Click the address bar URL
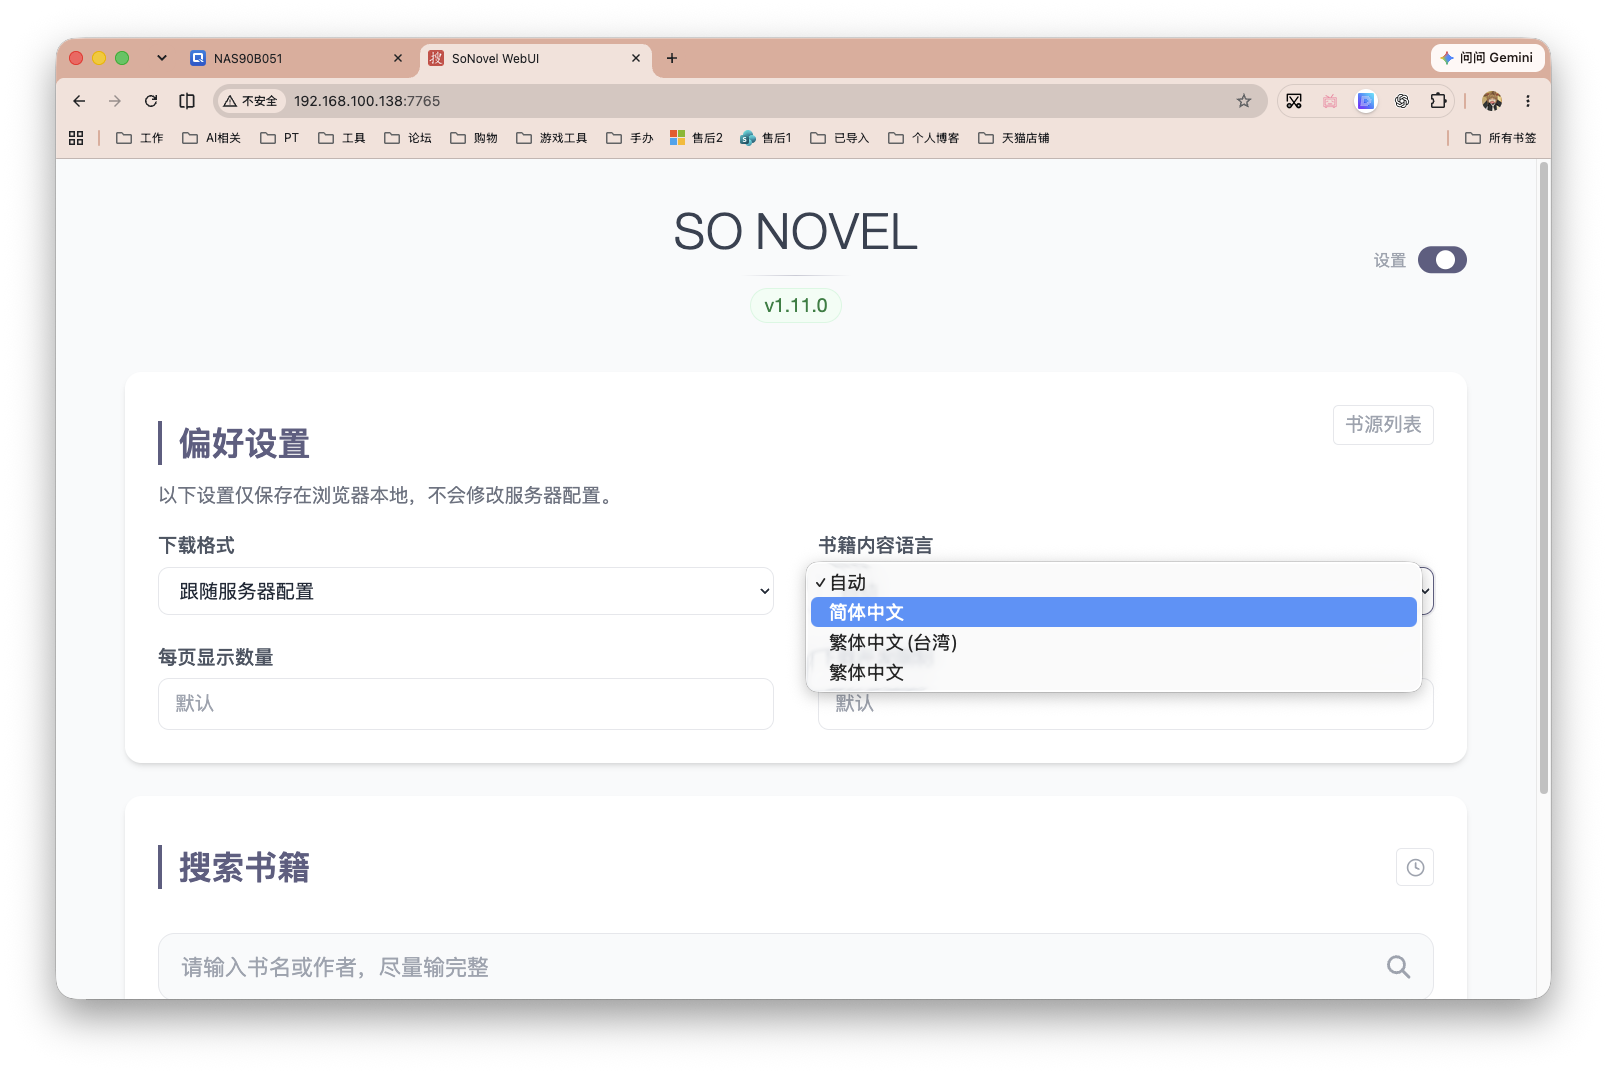1607x1073 pixels. 367,101
